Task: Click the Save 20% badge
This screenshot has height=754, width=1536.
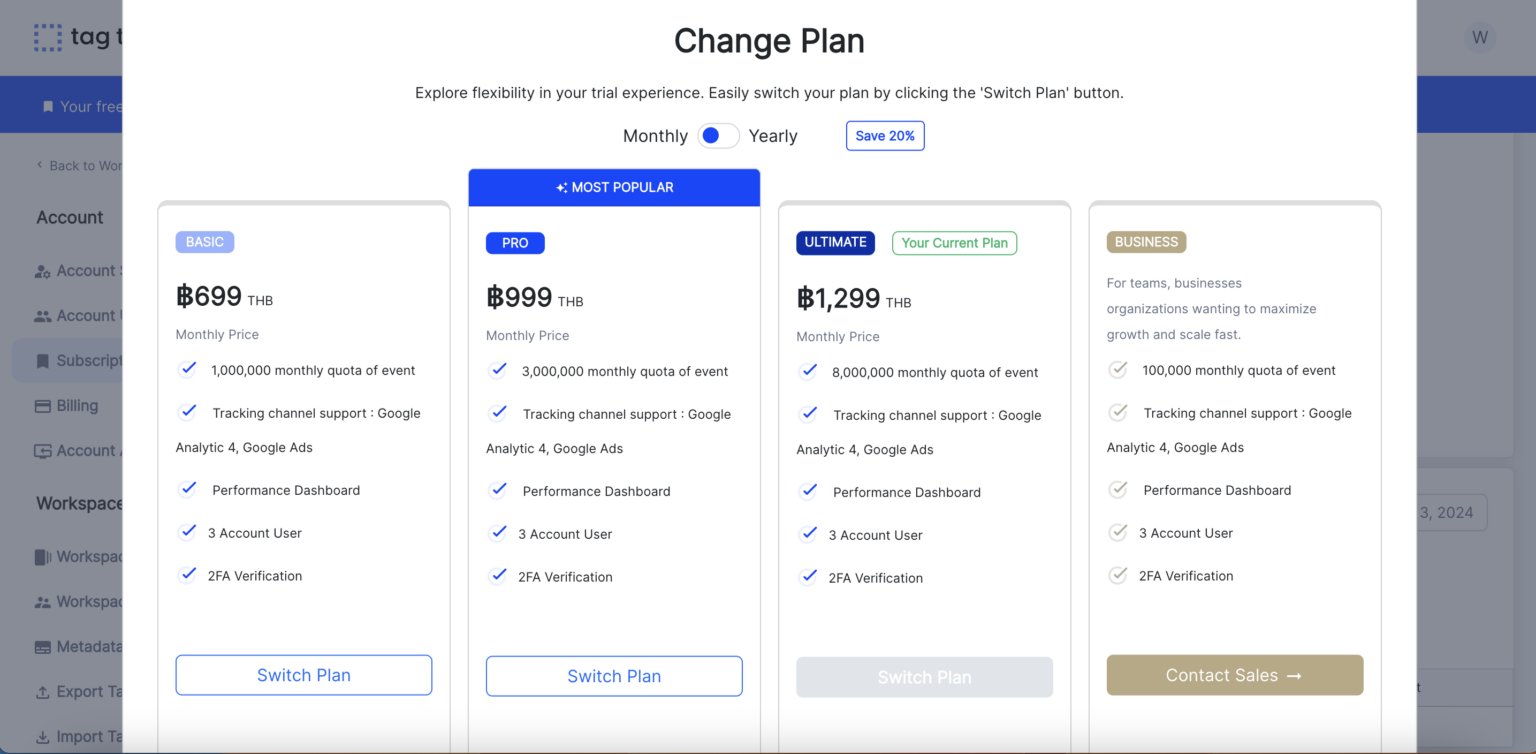Action: 885,135
